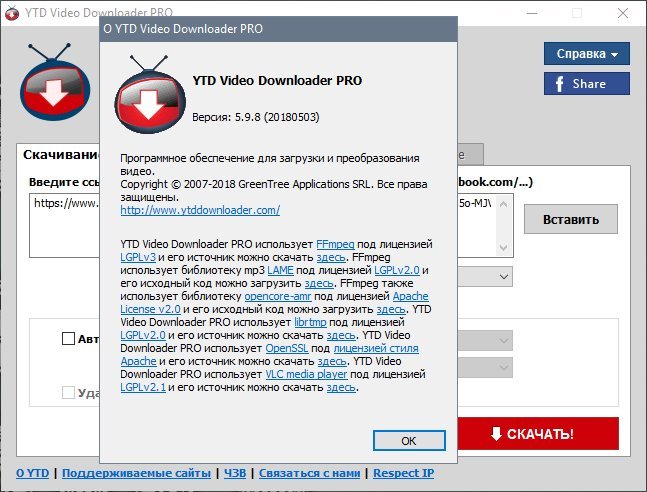Image resolution: width=647 pixels, height=492 pixels.
Task: Click the Facebook Share button
Action: point(587,84)
